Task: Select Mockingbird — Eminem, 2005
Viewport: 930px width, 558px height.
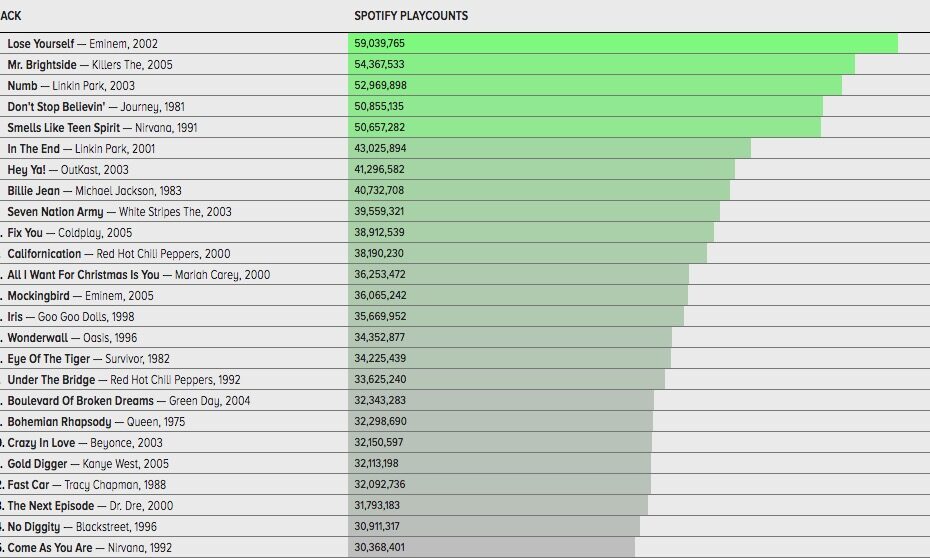Action: pyautogui.click(x=80, y=296)
